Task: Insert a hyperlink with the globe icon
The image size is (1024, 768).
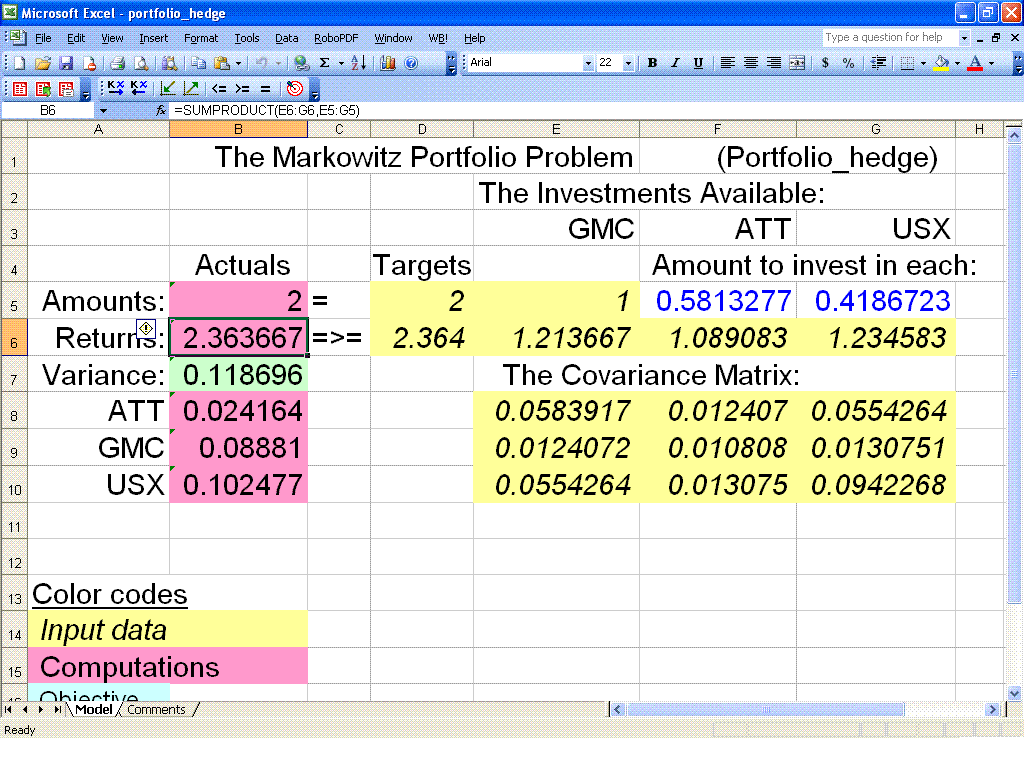Action: pyautogui.click(x=301, y=63)
